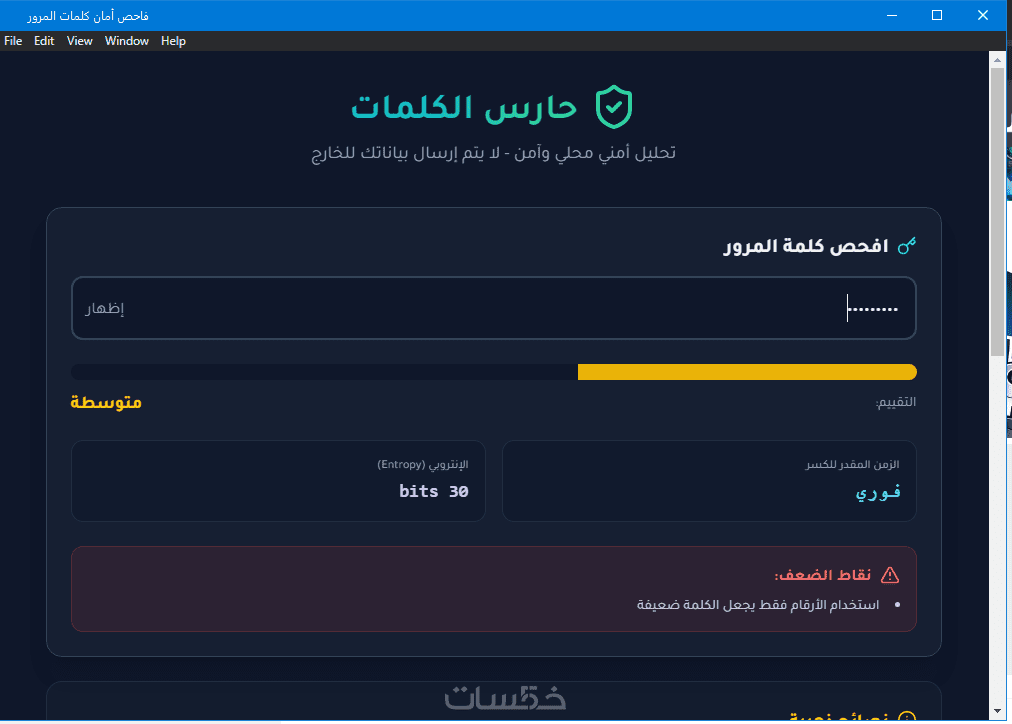Open the Edit menu
This screenshot has width=1012, height=724.
pyautogui.click(x=44, y=41)
